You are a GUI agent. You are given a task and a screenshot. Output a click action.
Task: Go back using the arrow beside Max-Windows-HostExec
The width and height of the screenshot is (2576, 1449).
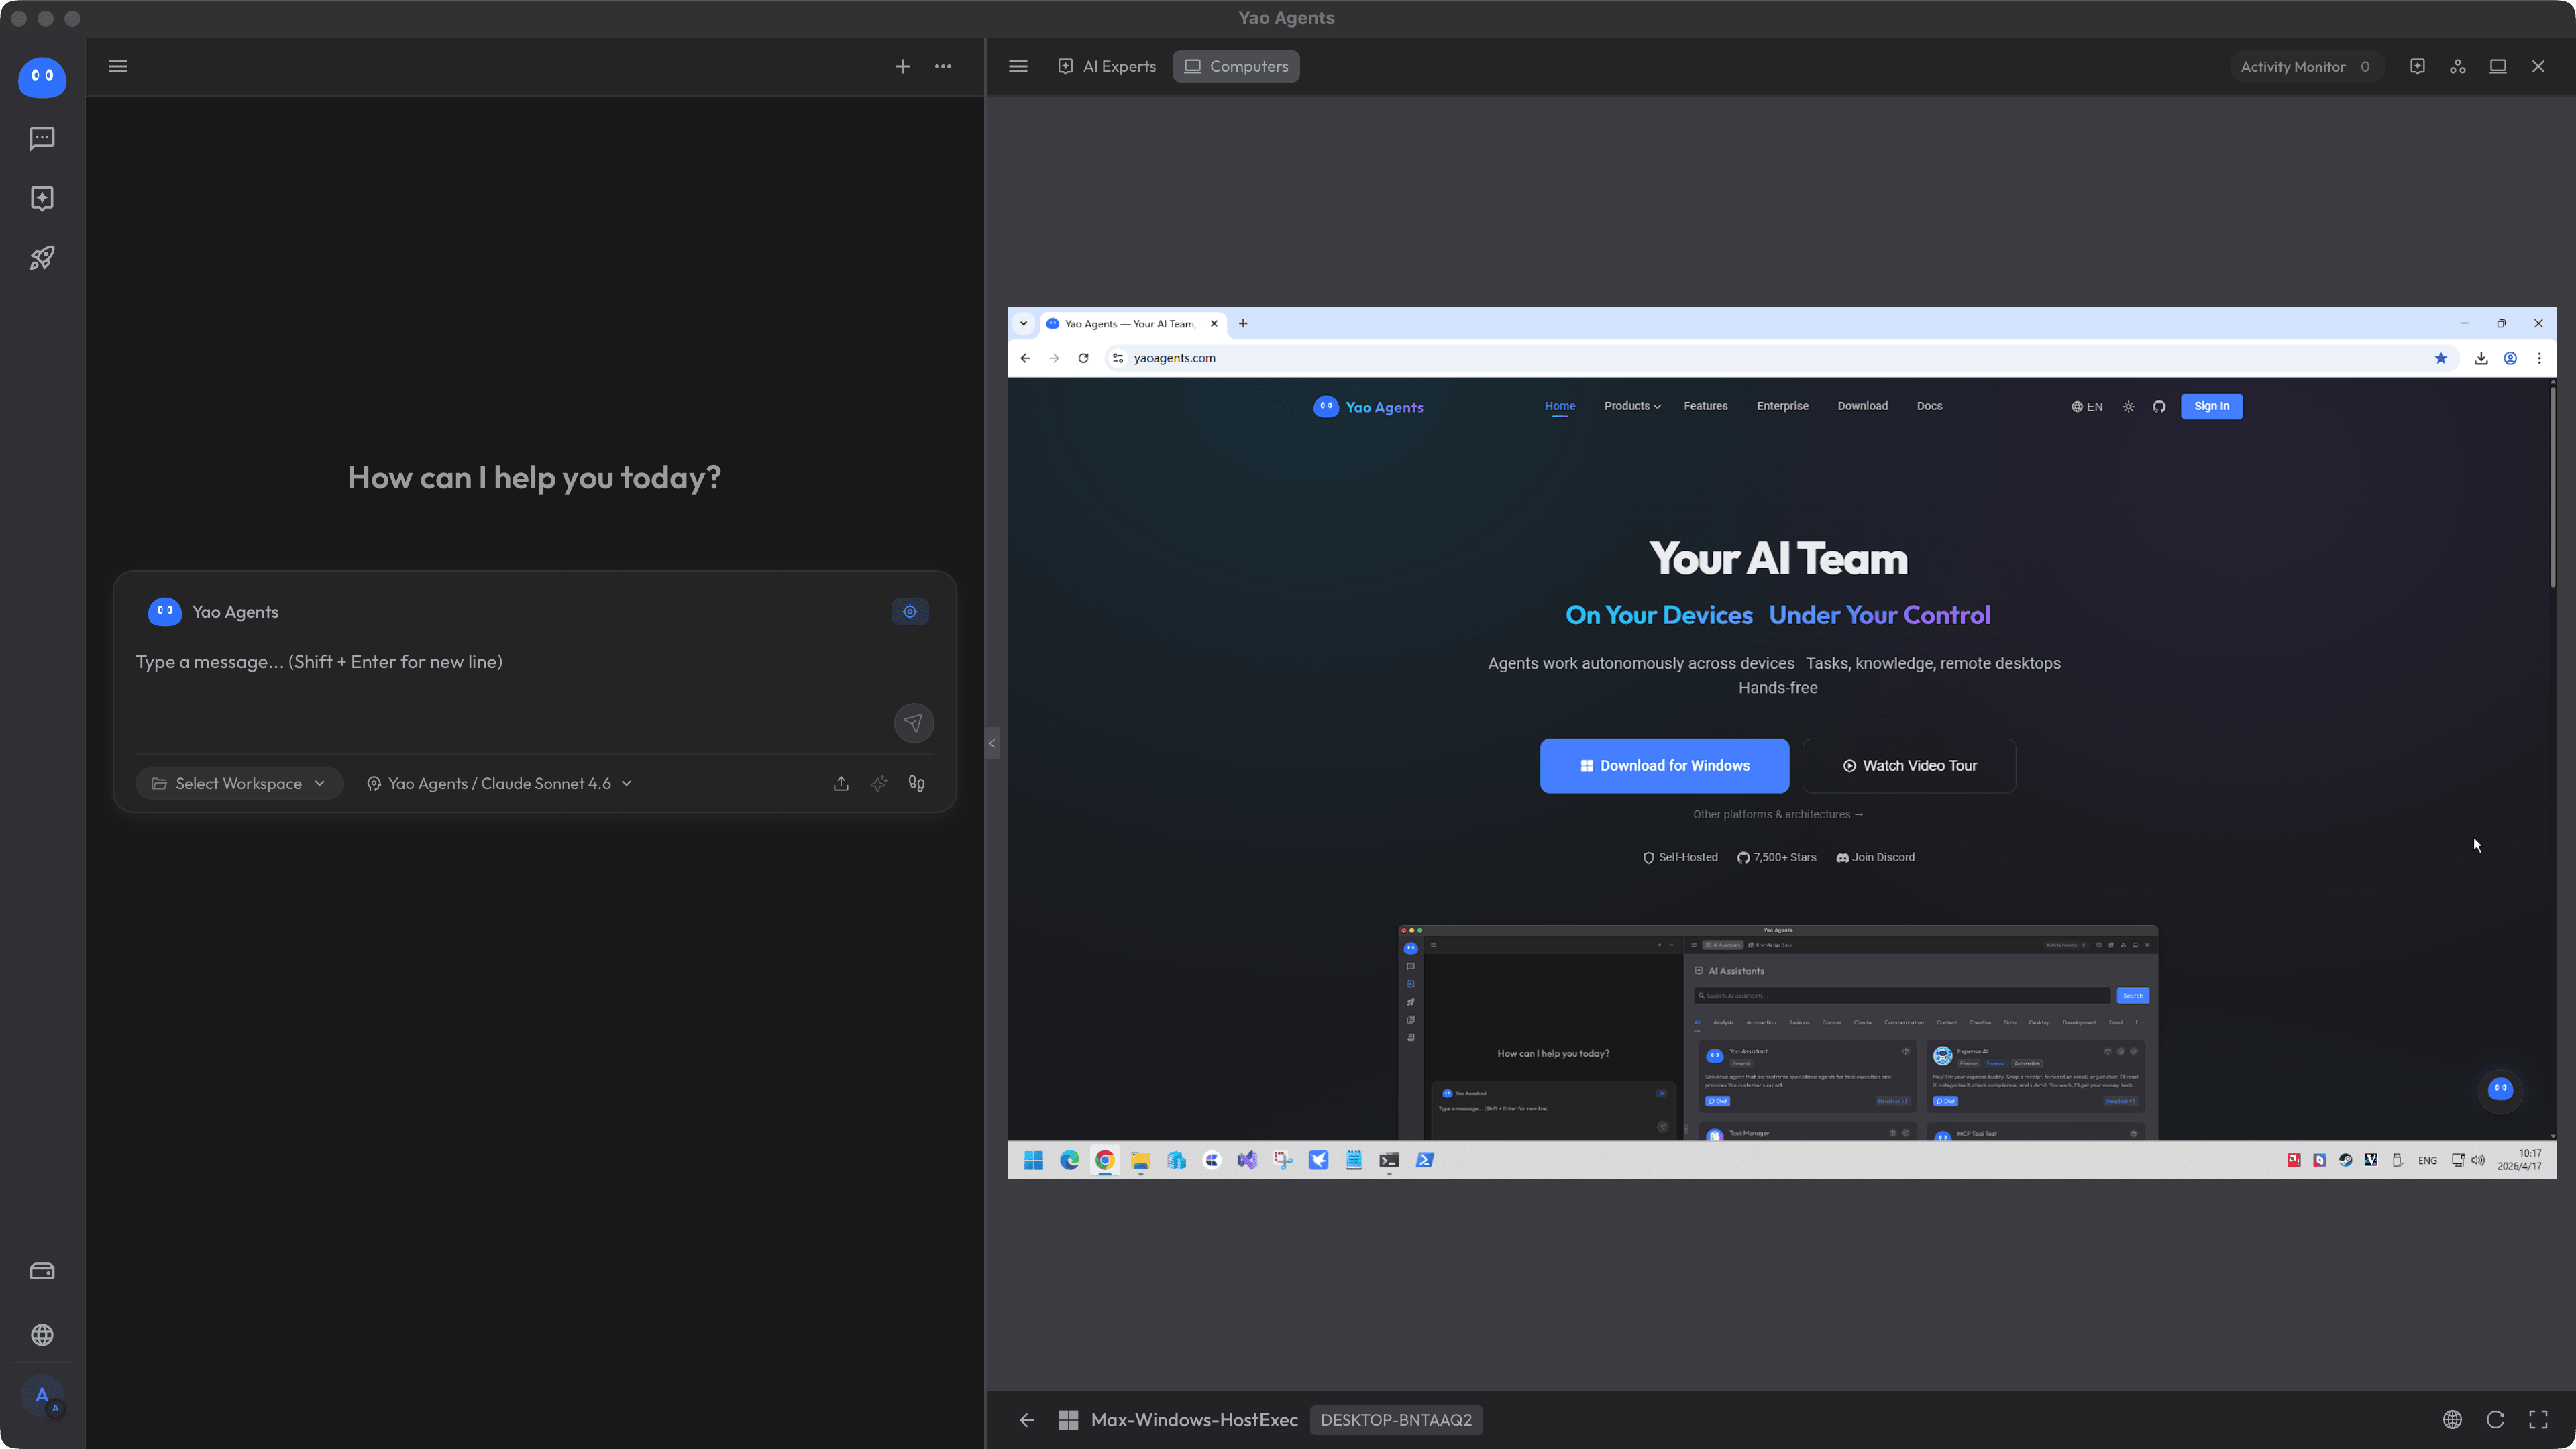(1027, 1420)
